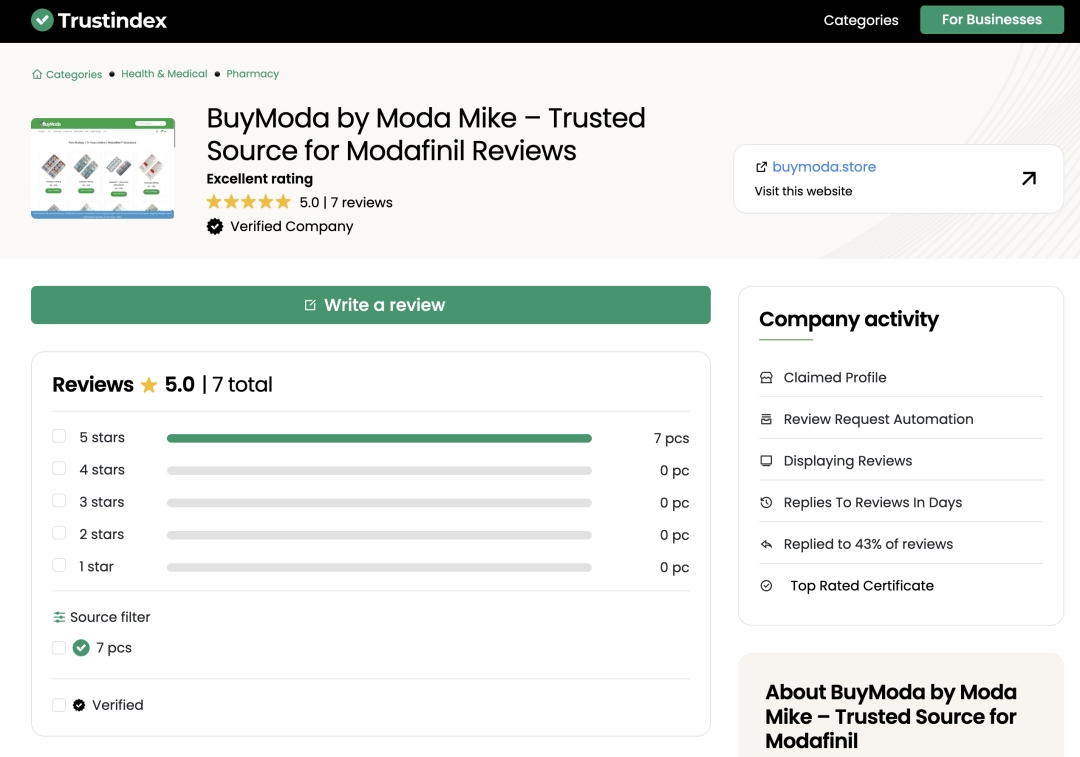Click the 5 stars green rating bar

click(x=379, y=438)
